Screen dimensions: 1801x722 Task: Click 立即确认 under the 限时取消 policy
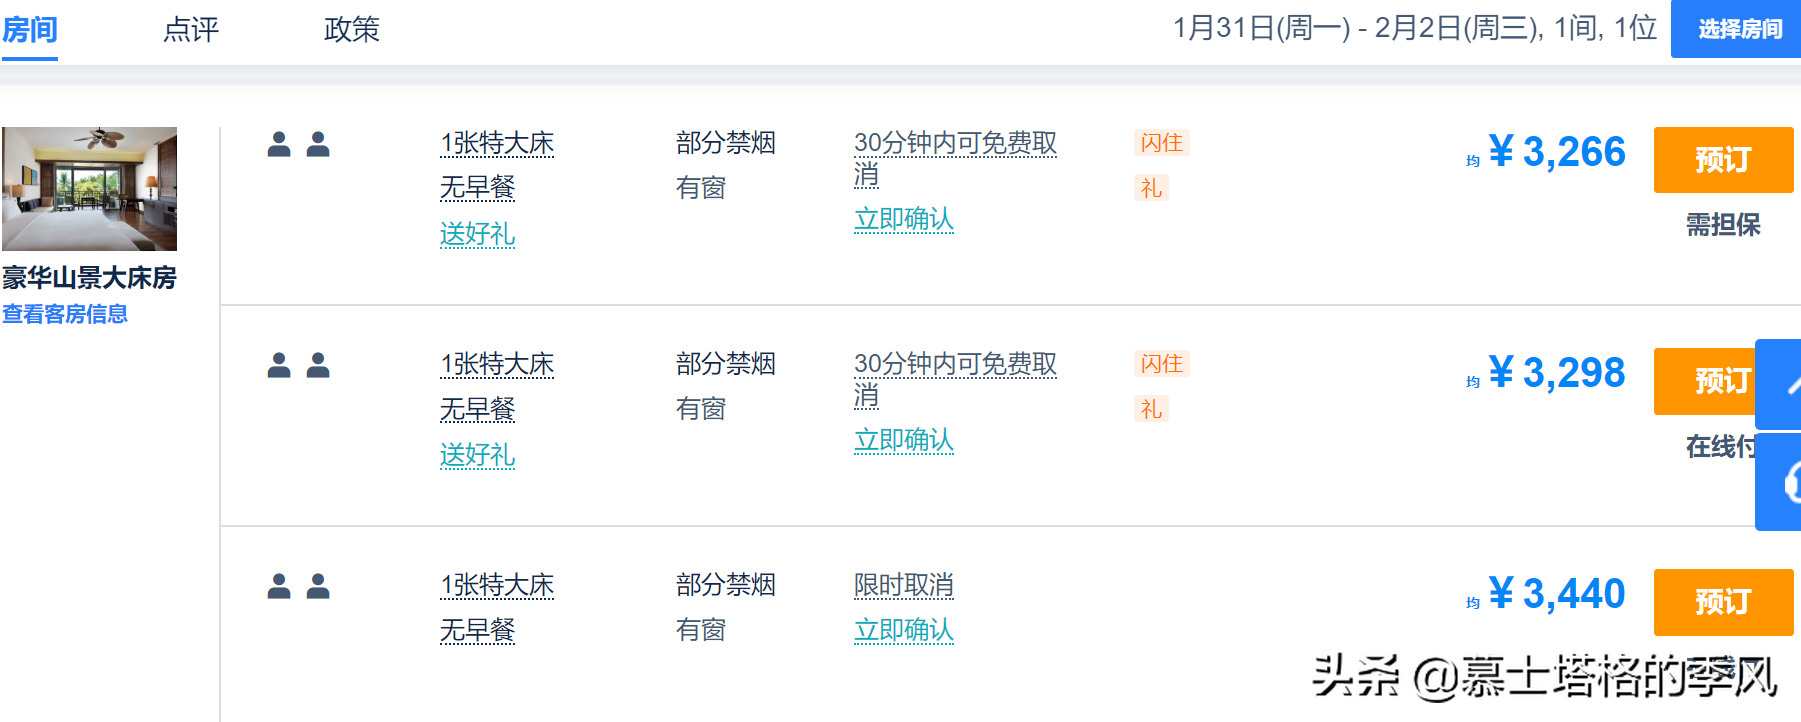(903, 630)
